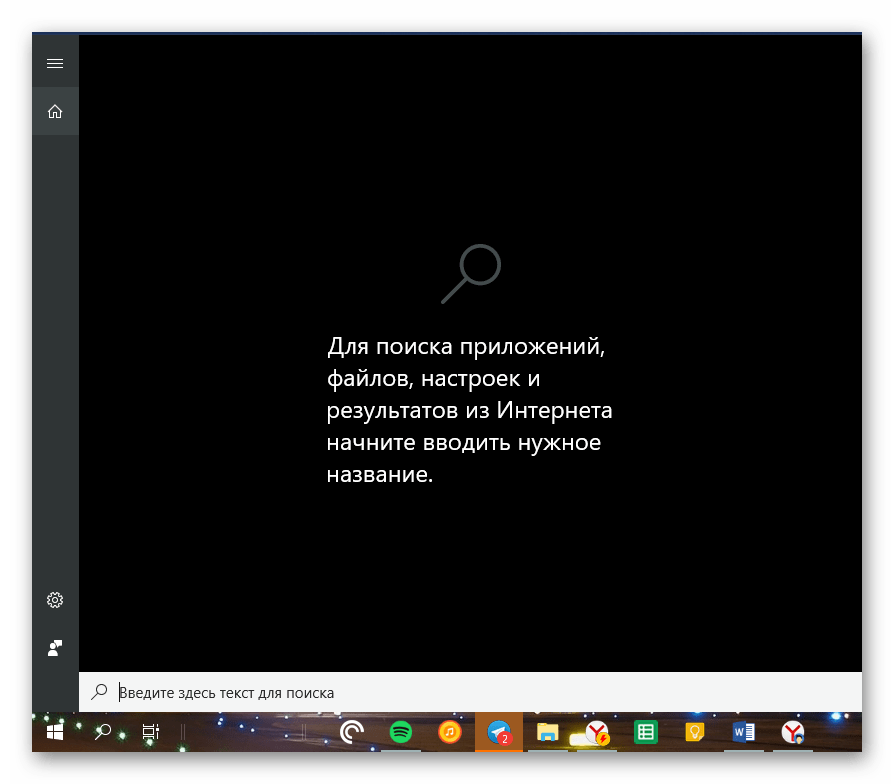894x784 pixels.
Task: Expand the hamburger menu in search panel
Action: [55, 64]
